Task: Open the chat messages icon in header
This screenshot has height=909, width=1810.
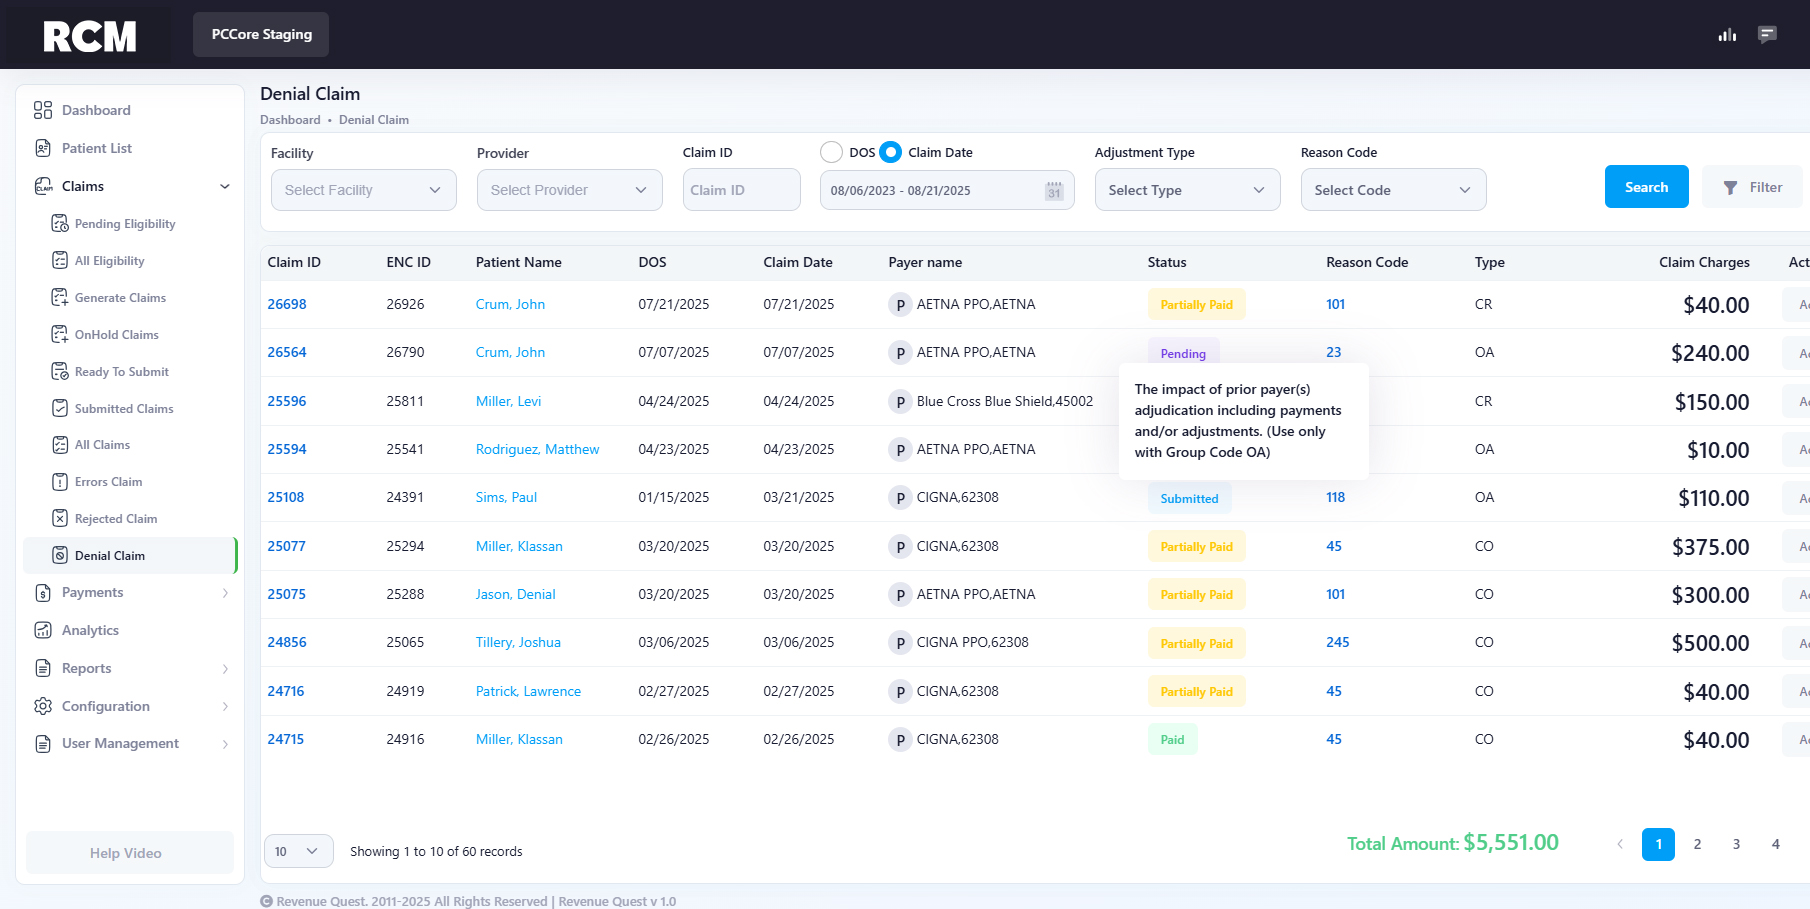Action: [1767, 35]
